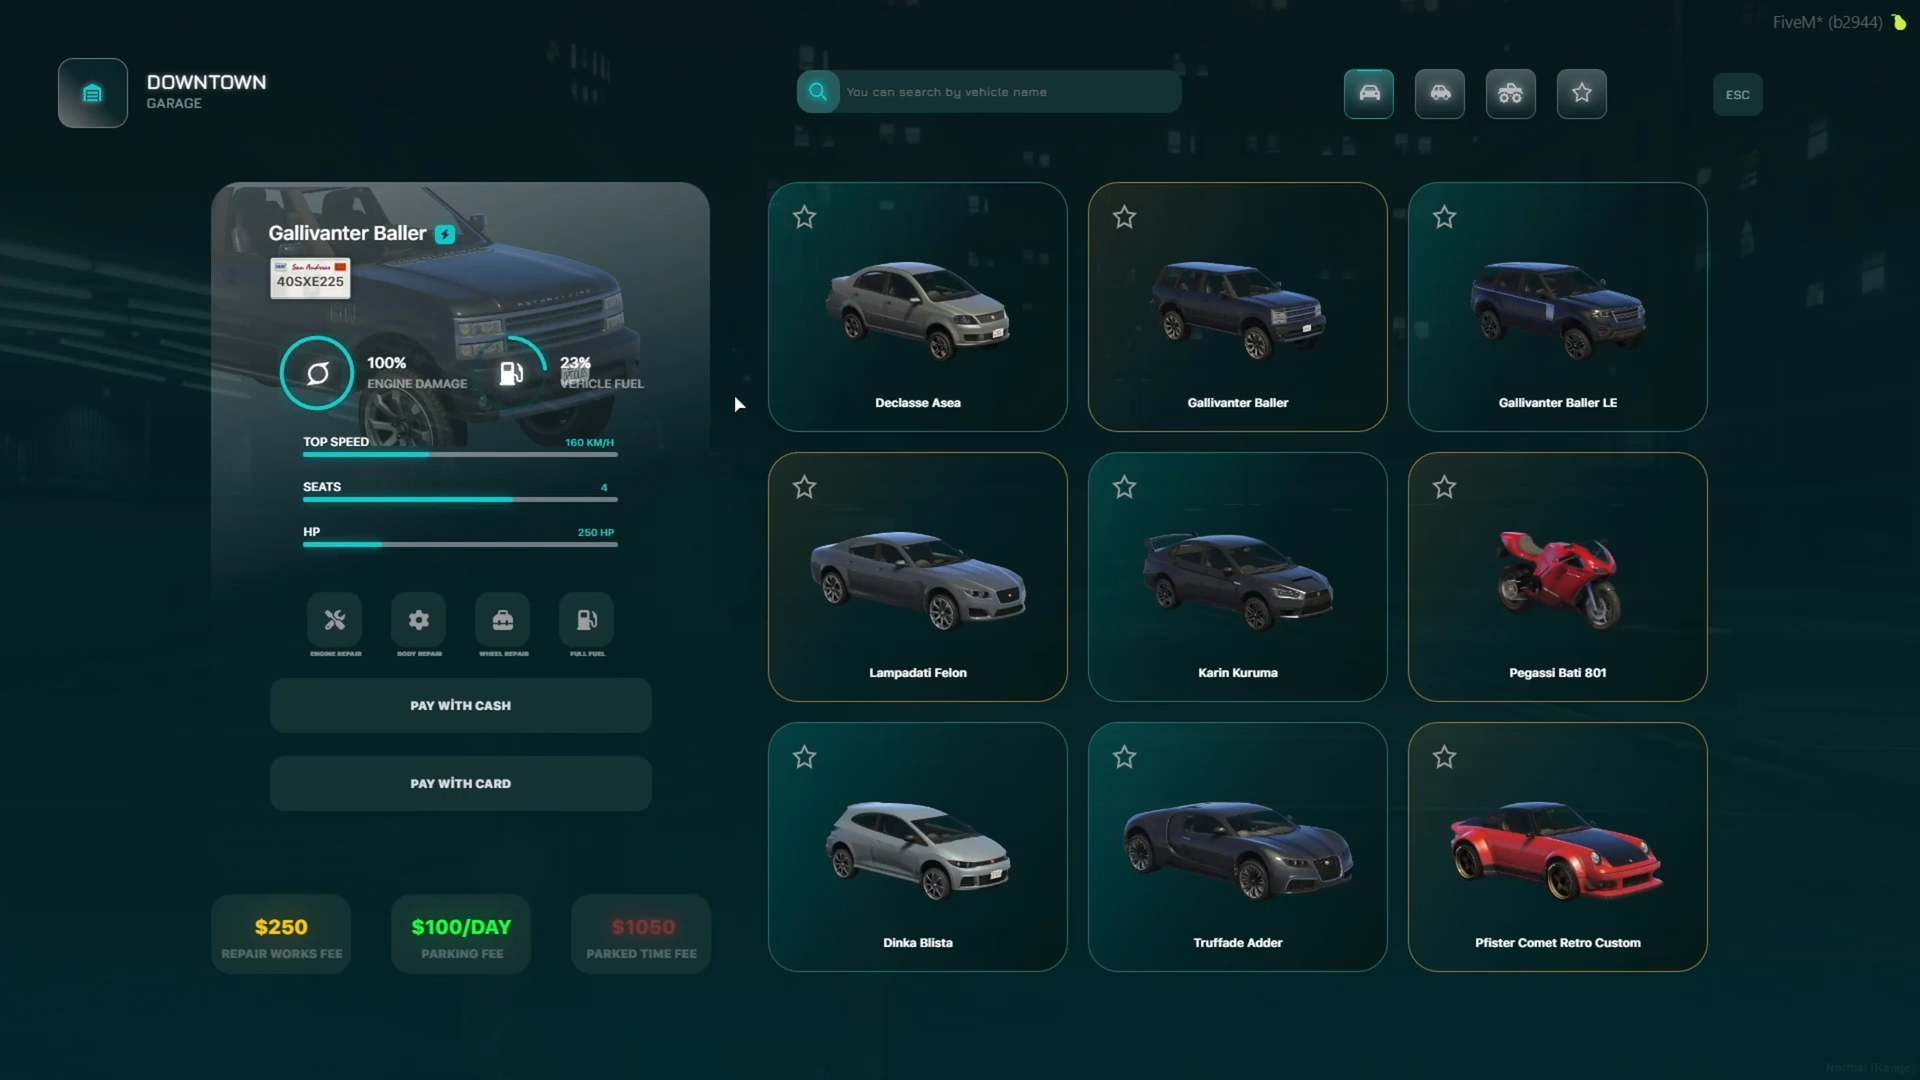Click the engine damage circular gauge
This screenshot has height=1080, width=1920.
tap(317, 373)
